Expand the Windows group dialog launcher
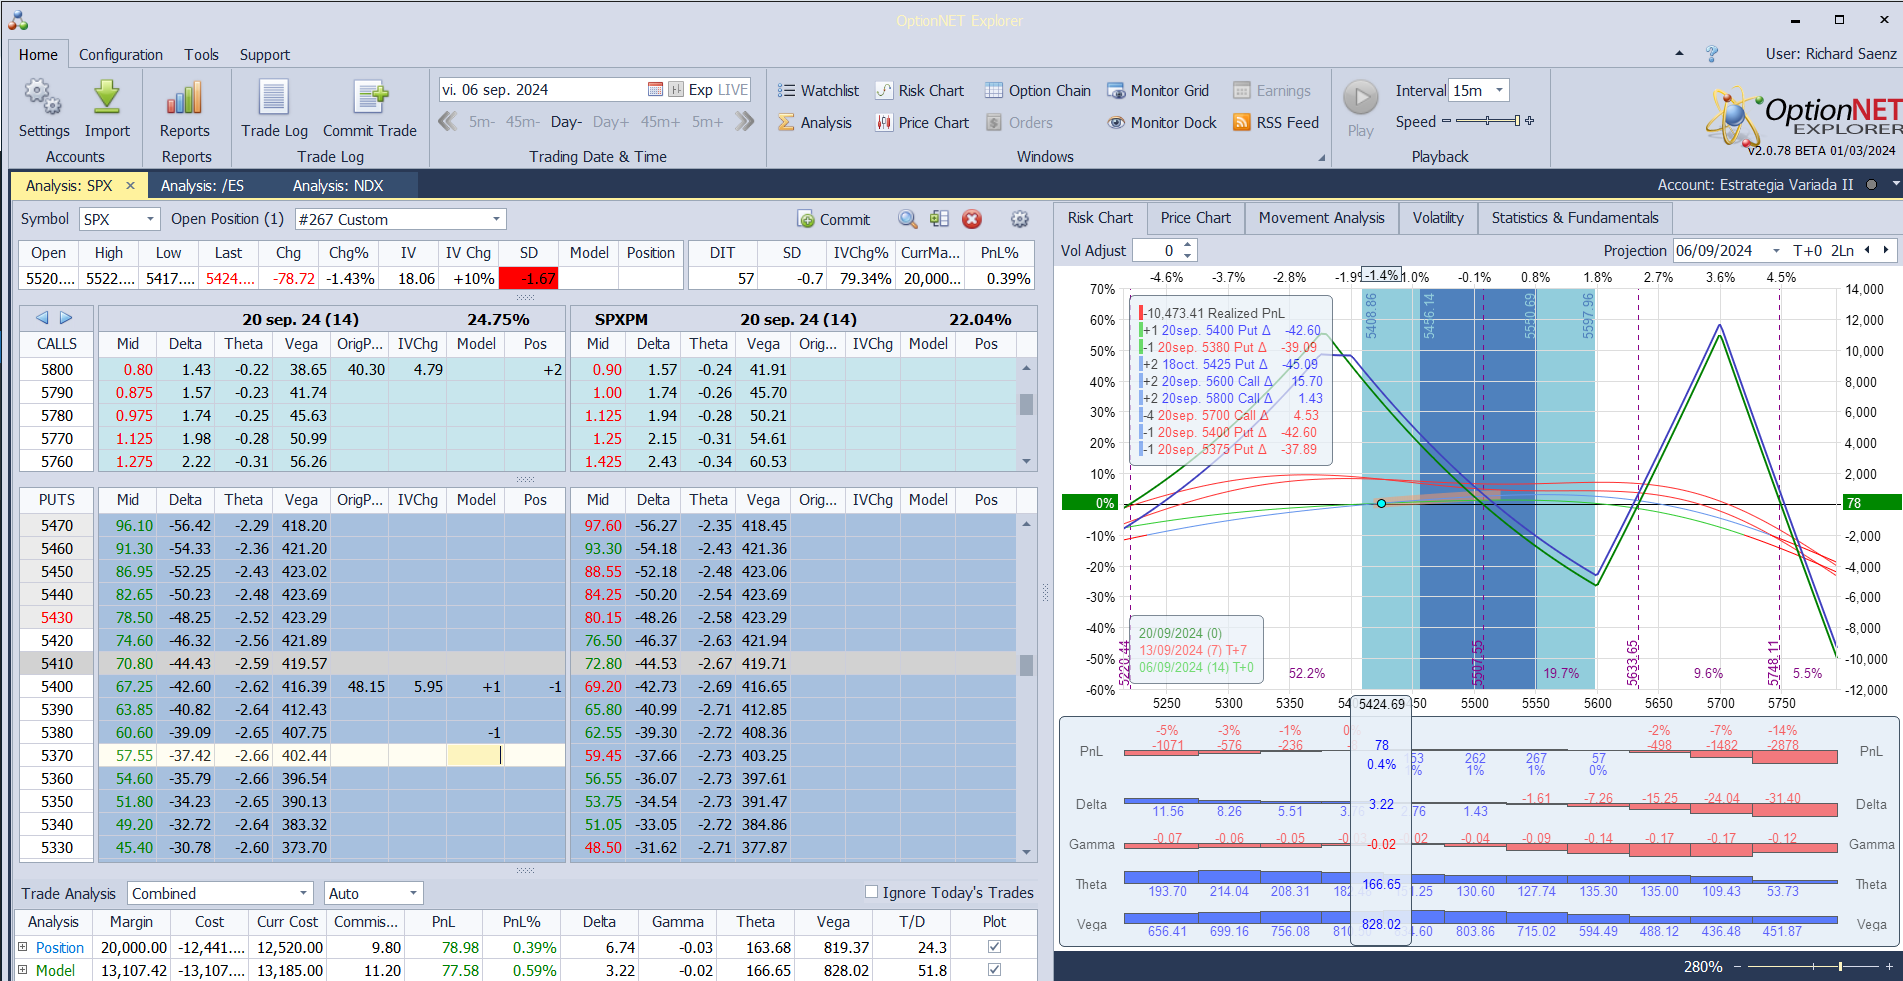The width and height of the screenshot is (1903, 981). [x=1321, y=157]
